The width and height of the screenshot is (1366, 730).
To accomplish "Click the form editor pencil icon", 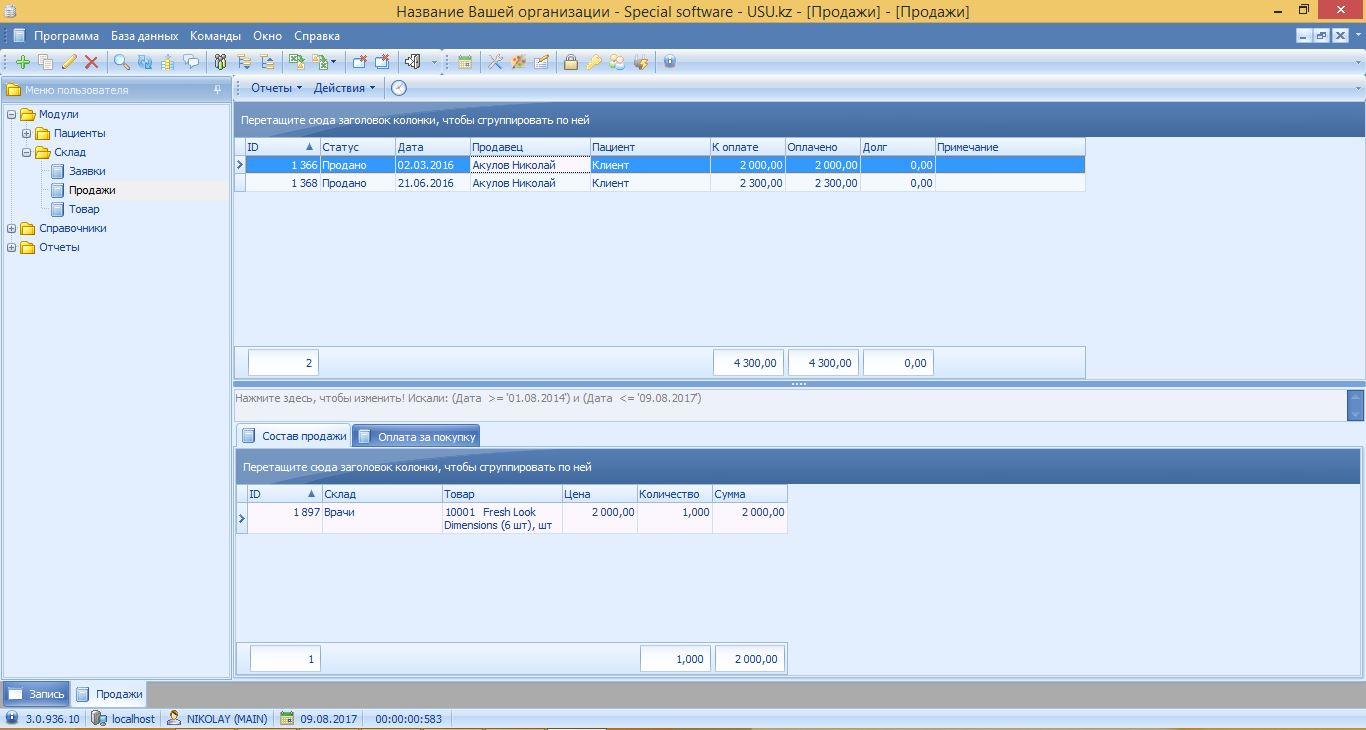I will (541, 62).
